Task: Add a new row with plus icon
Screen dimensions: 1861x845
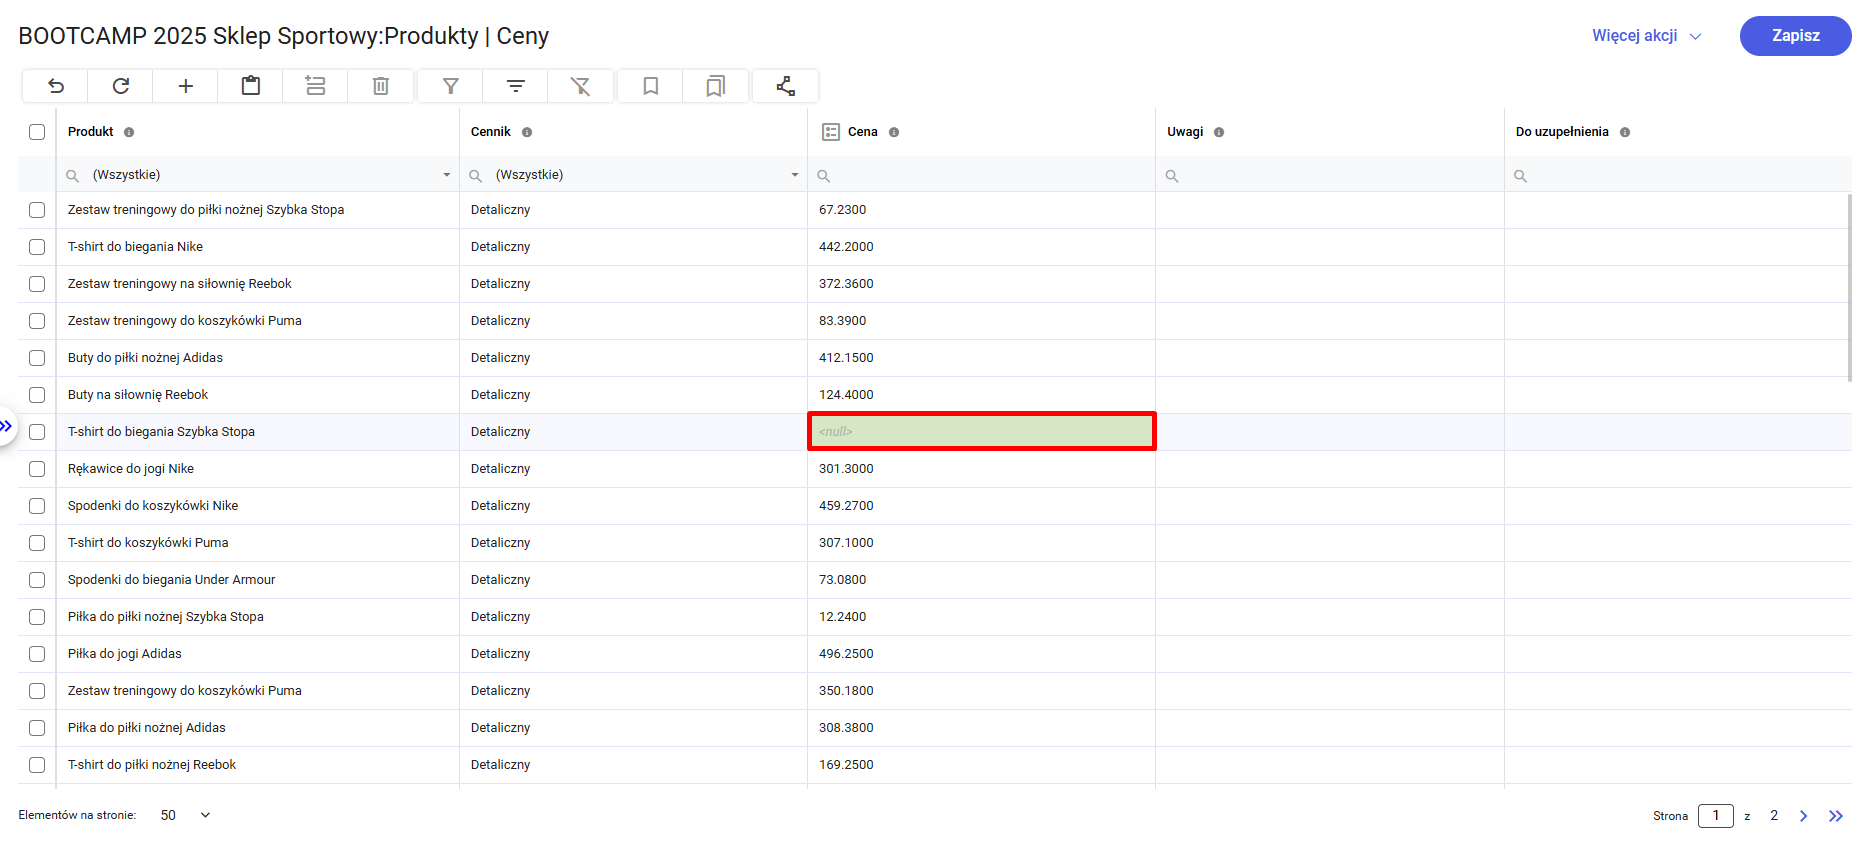Action: coord(186,86)
